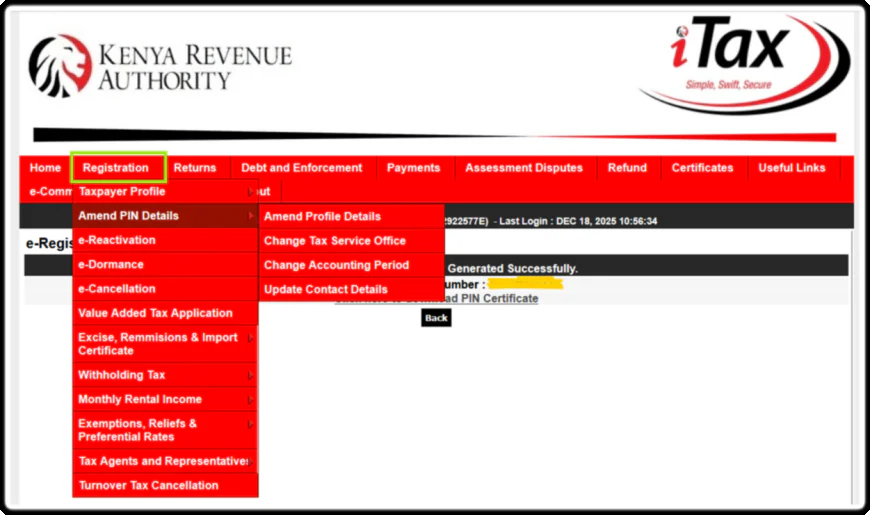Choose Change Accounting Period
Image resolution: width=870 pixels, height=515 pixels.
pos(352,265)
